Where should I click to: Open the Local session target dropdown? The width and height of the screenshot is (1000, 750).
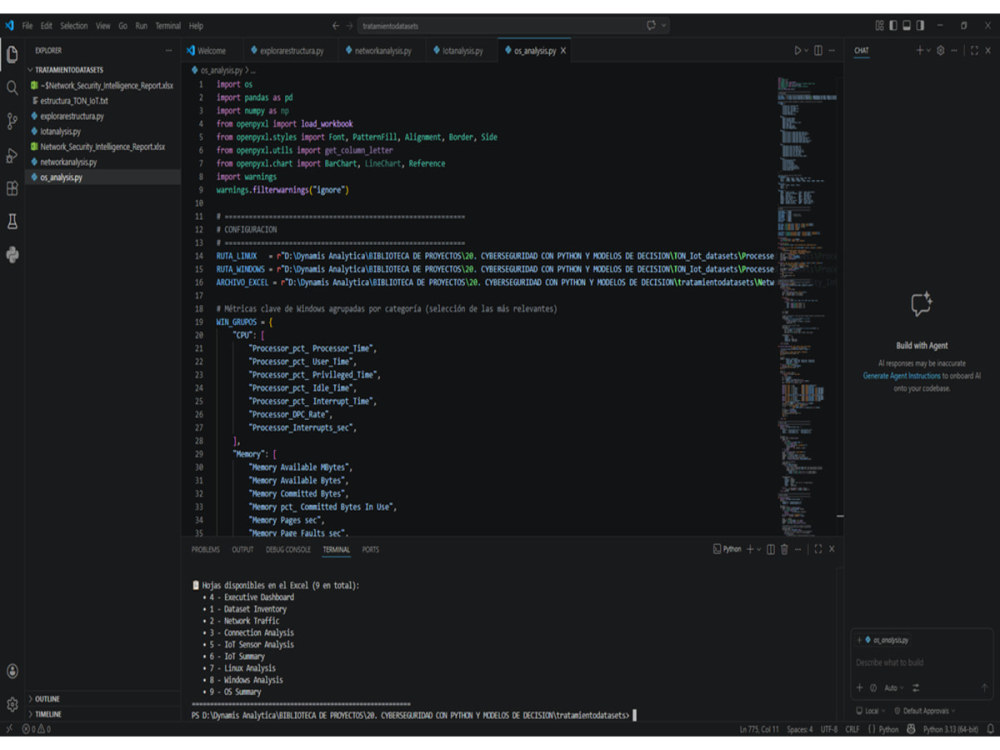point(871,710)
